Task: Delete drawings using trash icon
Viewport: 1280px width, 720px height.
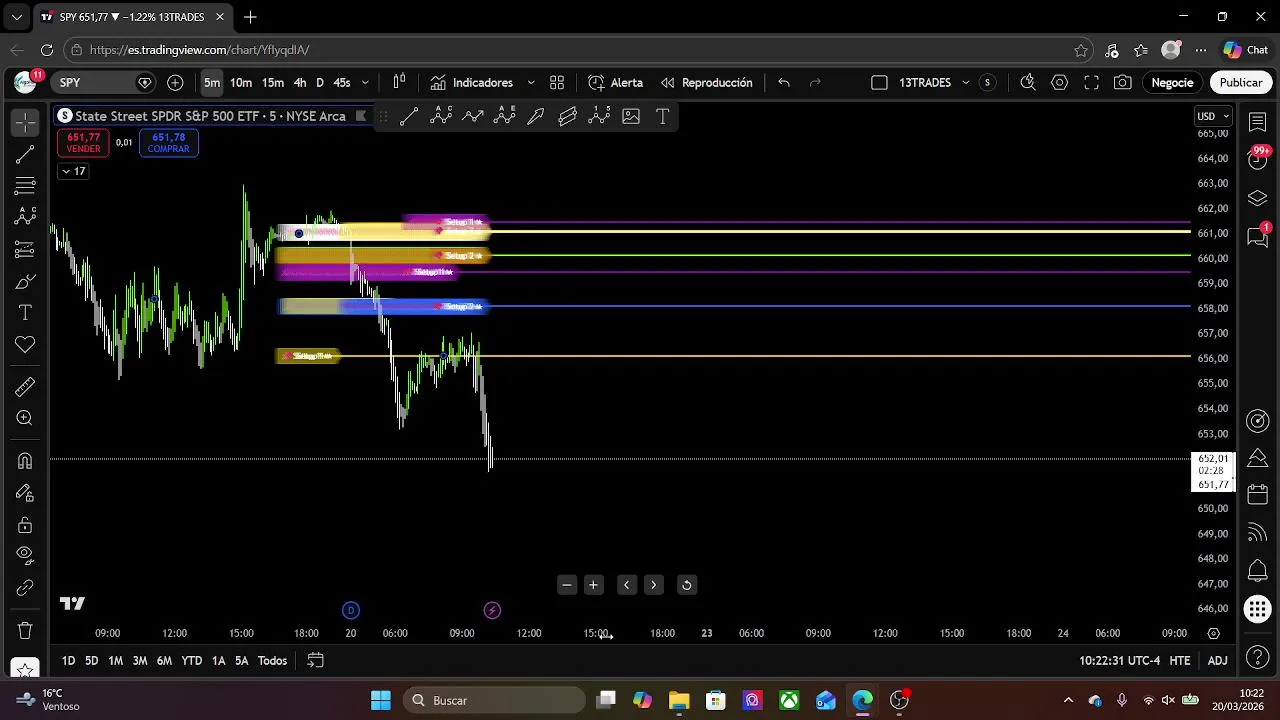Action: point(25,631)
